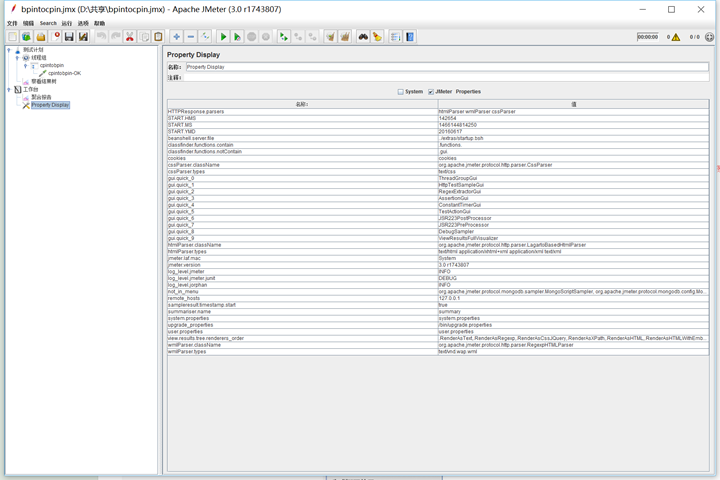
Task: Collapse the 工作台 tree node handle
Action: coord(9,90)
